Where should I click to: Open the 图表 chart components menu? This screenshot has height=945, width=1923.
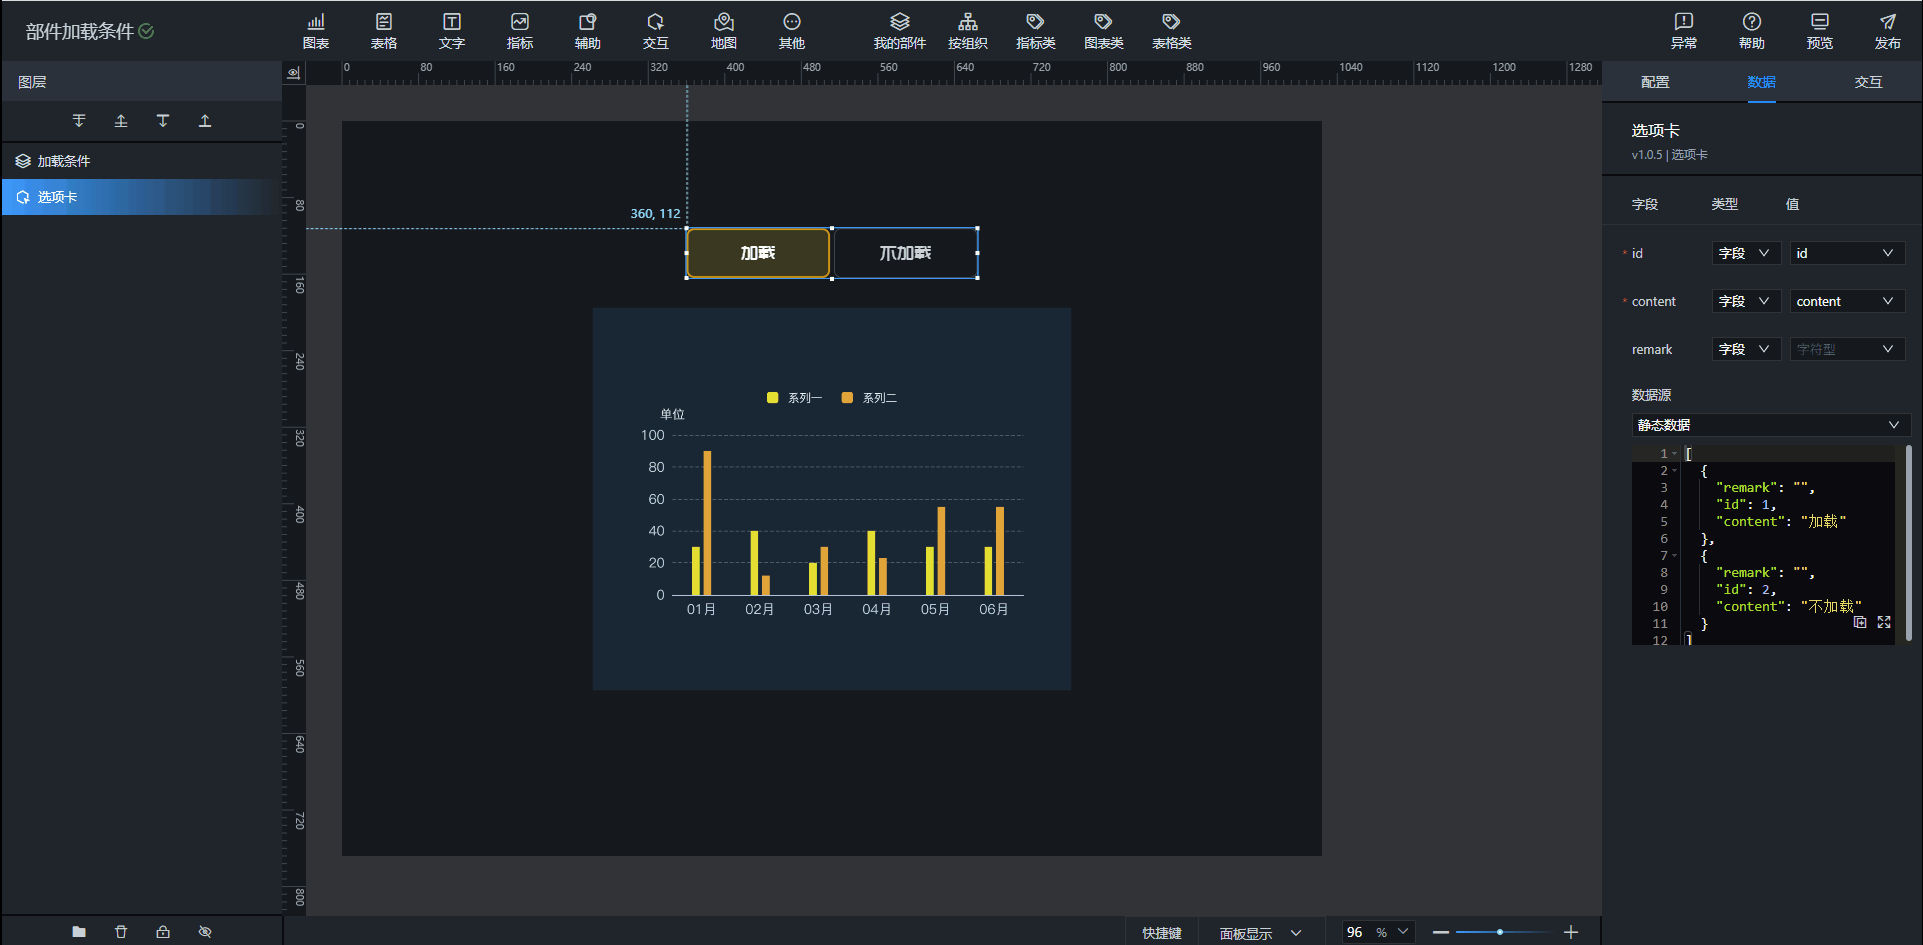[315, 31]
